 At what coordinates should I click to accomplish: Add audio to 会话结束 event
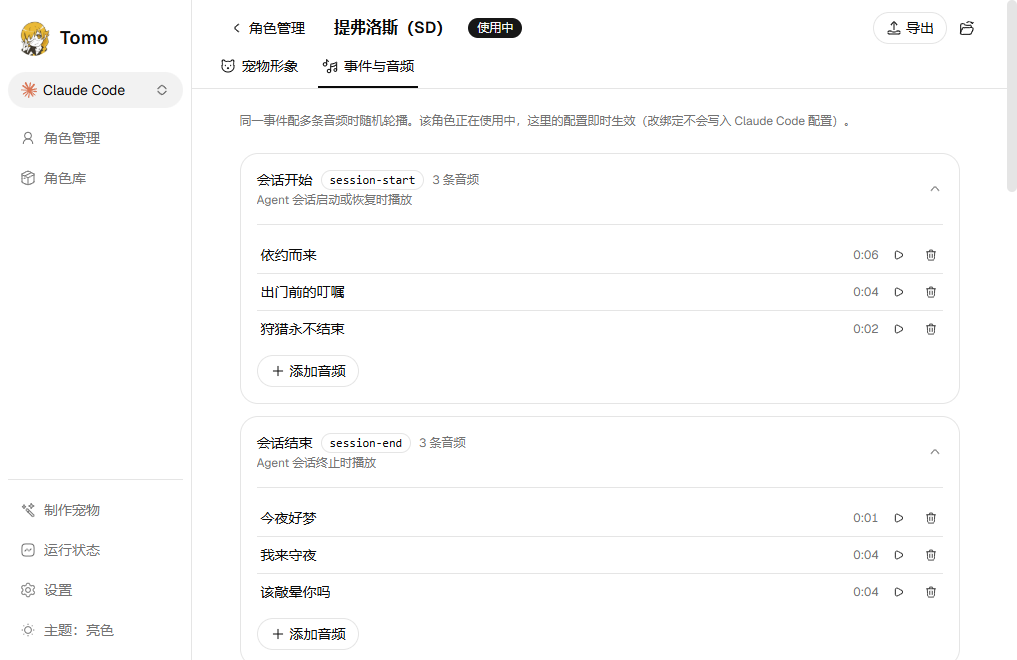[308, 634]
